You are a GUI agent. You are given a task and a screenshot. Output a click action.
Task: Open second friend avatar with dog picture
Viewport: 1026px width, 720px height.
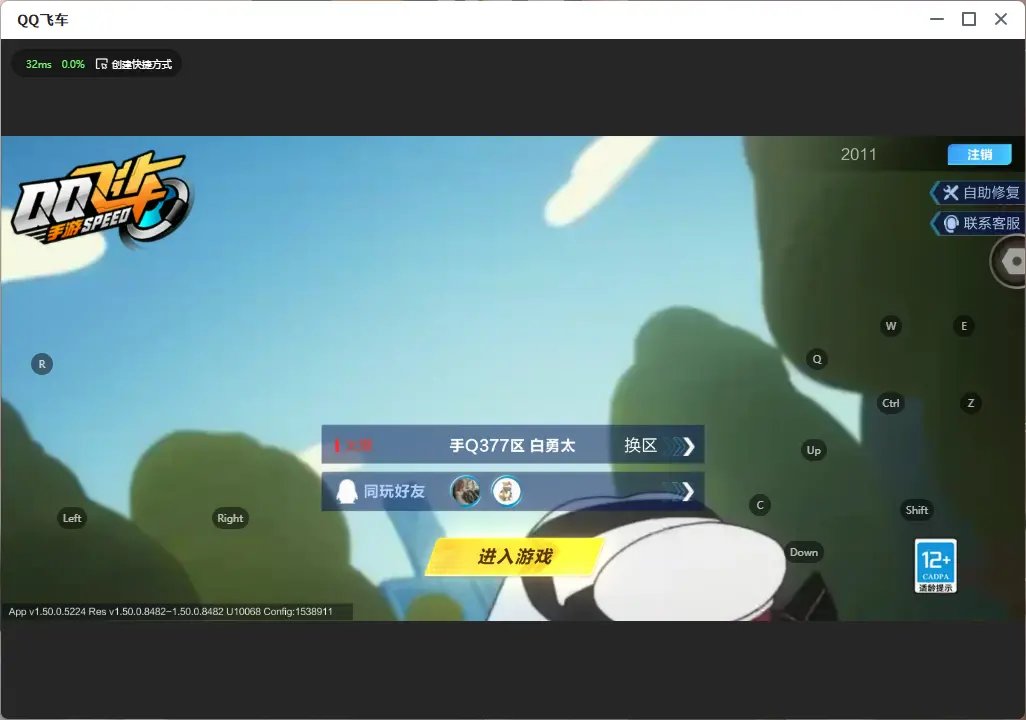[506, 491]
